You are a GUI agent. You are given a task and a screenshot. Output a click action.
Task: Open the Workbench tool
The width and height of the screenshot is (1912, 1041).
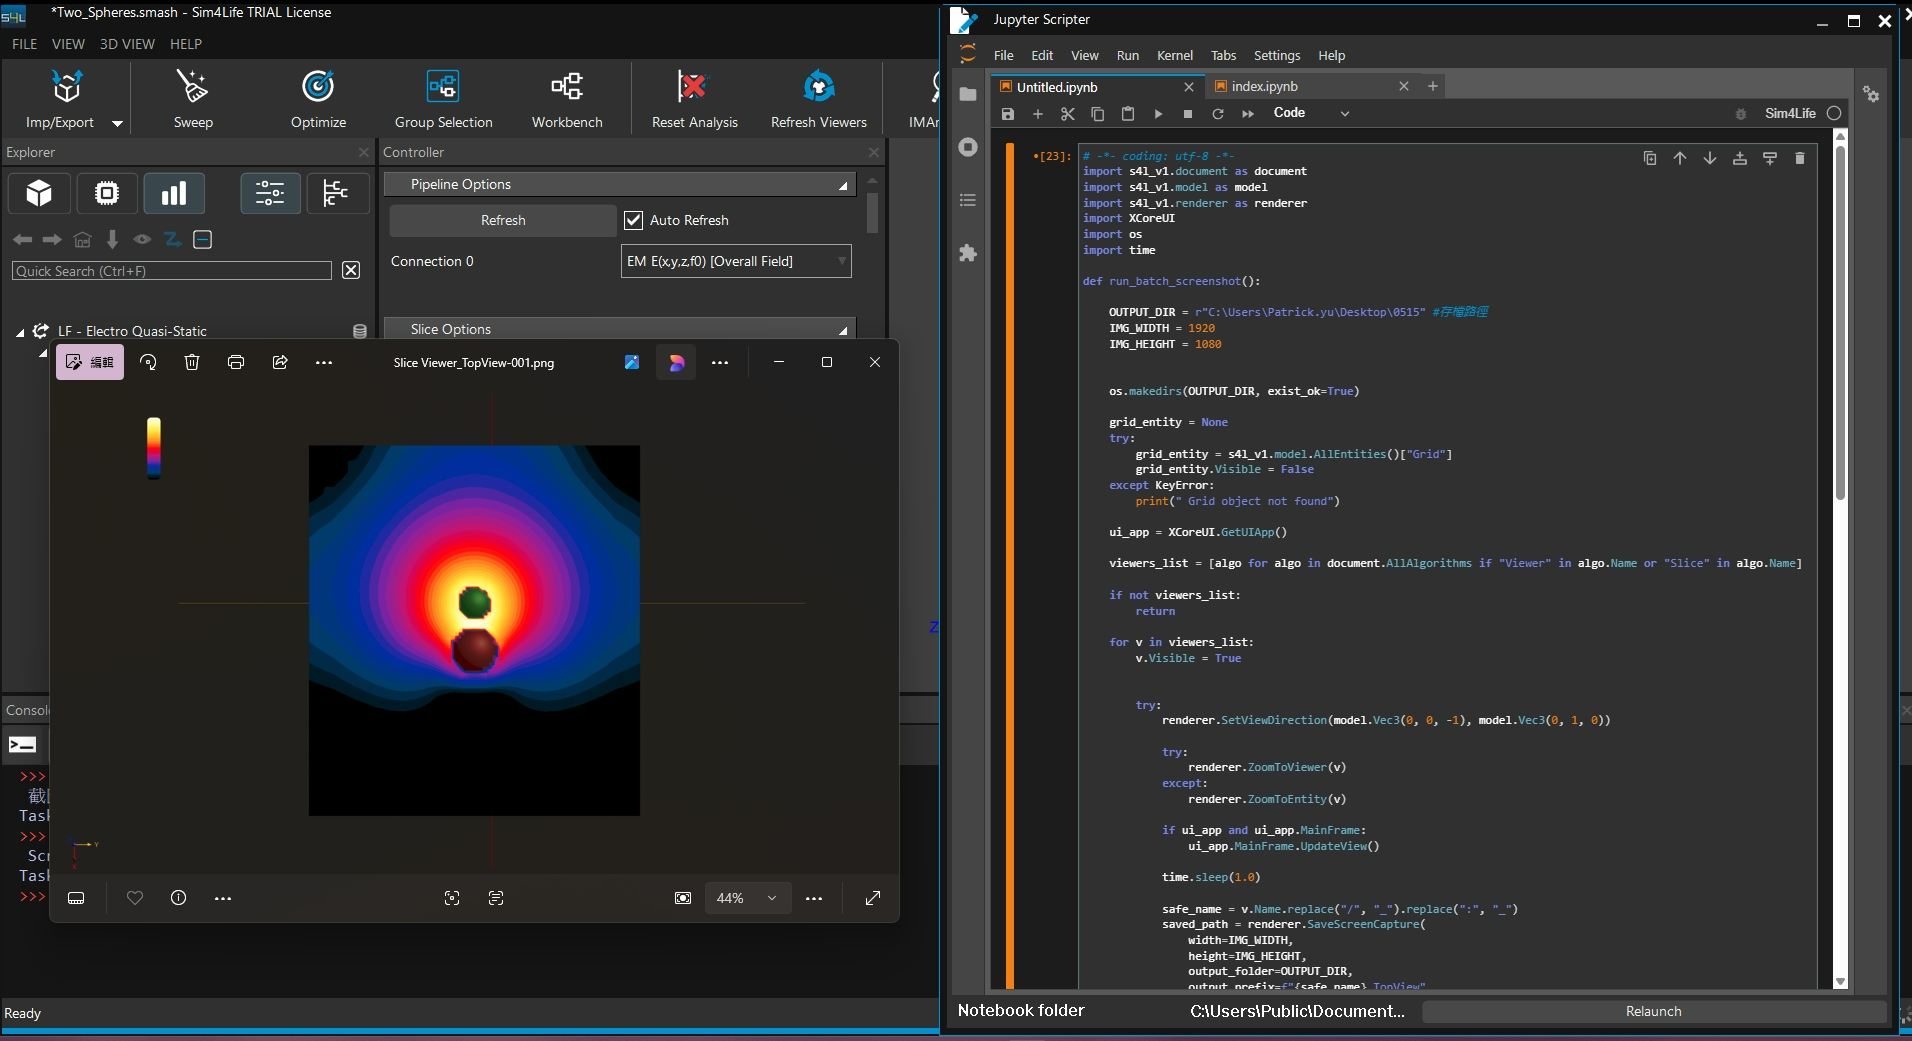pyautogui.click(x=567, y=87)
